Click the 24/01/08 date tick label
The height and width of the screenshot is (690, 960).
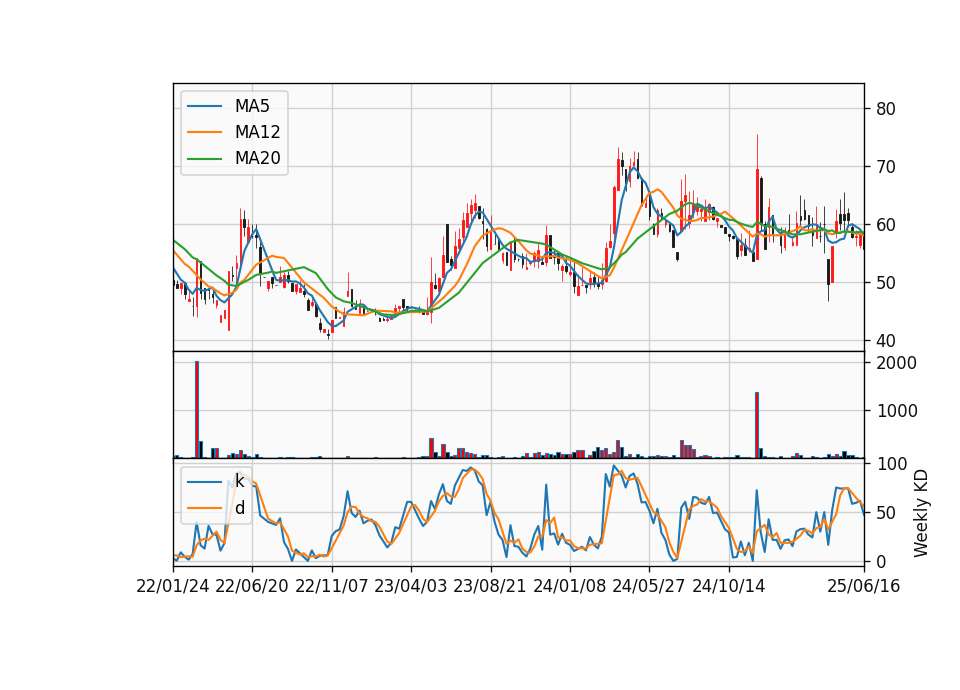click(570, 586)
